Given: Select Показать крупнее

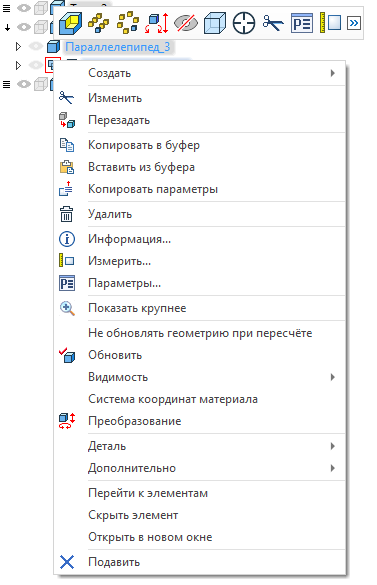Looking at the screenshot, I should (200, 308).
